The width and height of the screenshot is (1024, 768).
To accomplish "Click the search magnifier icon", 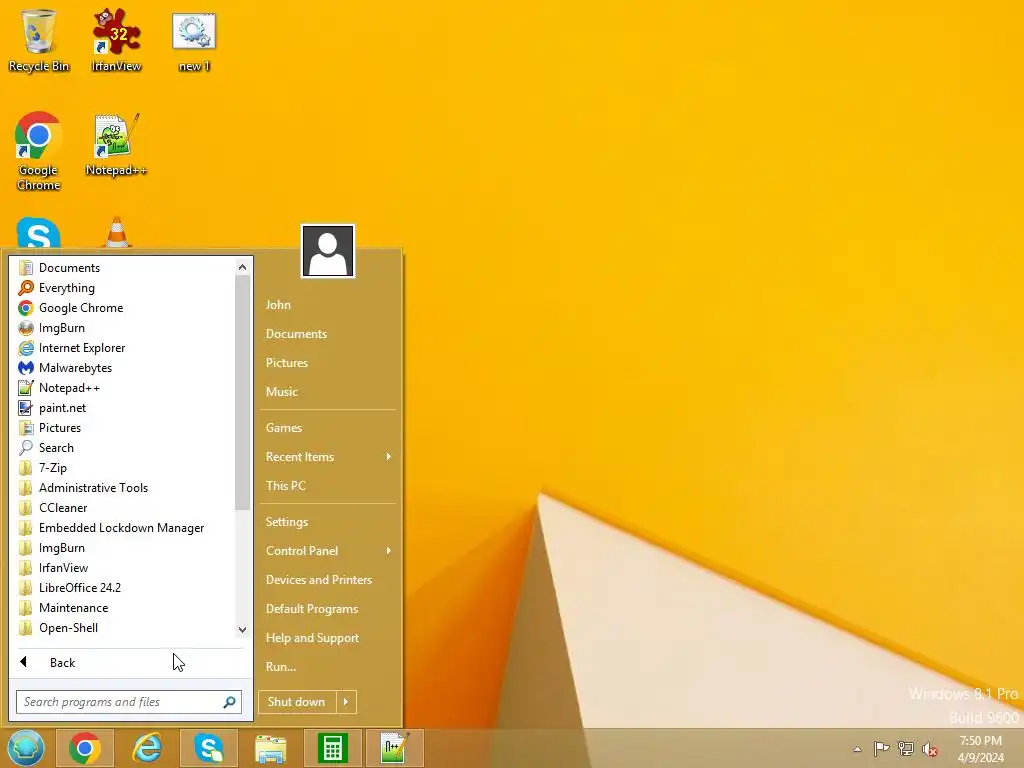I will (x=229, y=702).
